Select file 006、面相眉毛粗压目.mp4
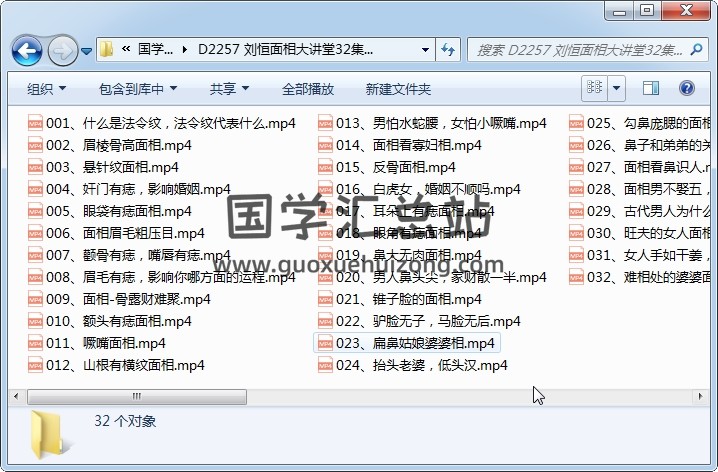 pos(116,233)
